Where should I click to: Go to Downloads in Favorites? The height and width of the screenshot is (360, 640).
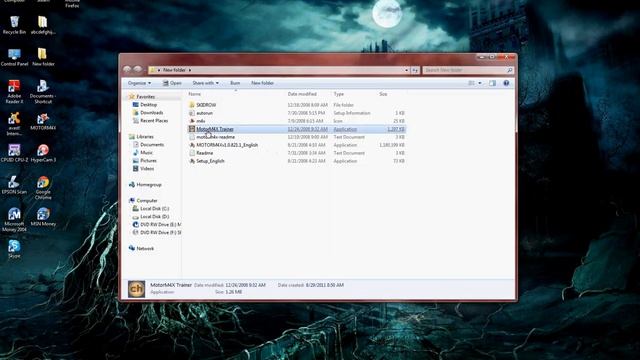(x=151, y=113)
